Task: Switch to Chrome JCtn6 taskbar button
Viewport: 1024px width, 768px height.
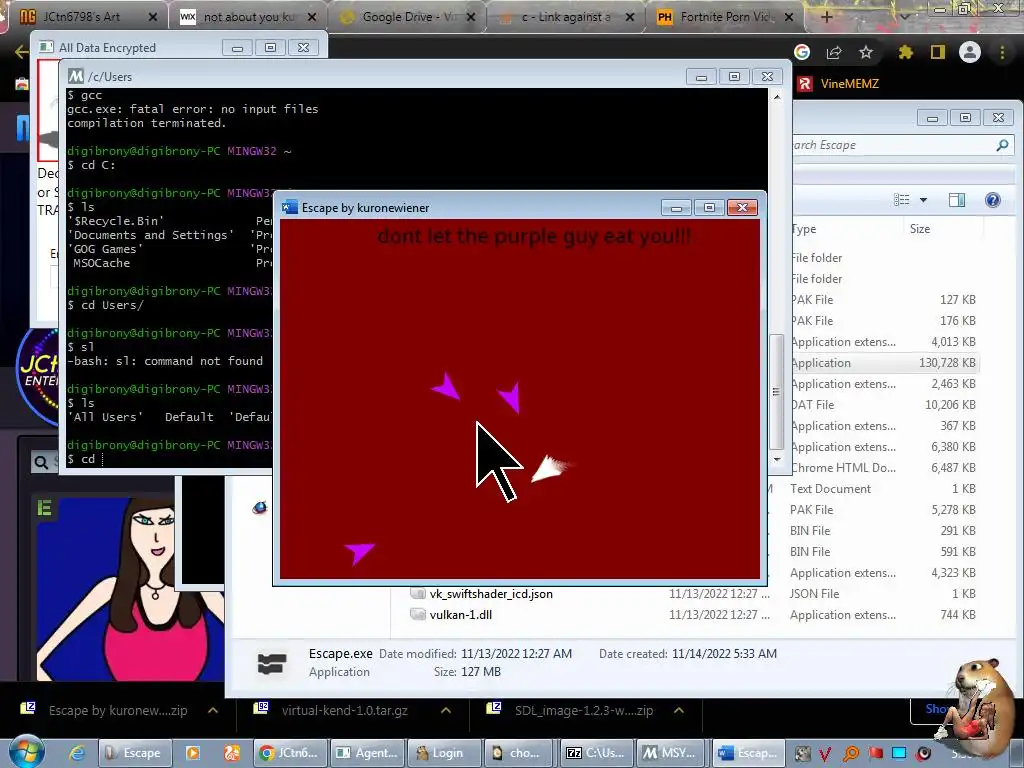Action: click(x=289, y=753)
